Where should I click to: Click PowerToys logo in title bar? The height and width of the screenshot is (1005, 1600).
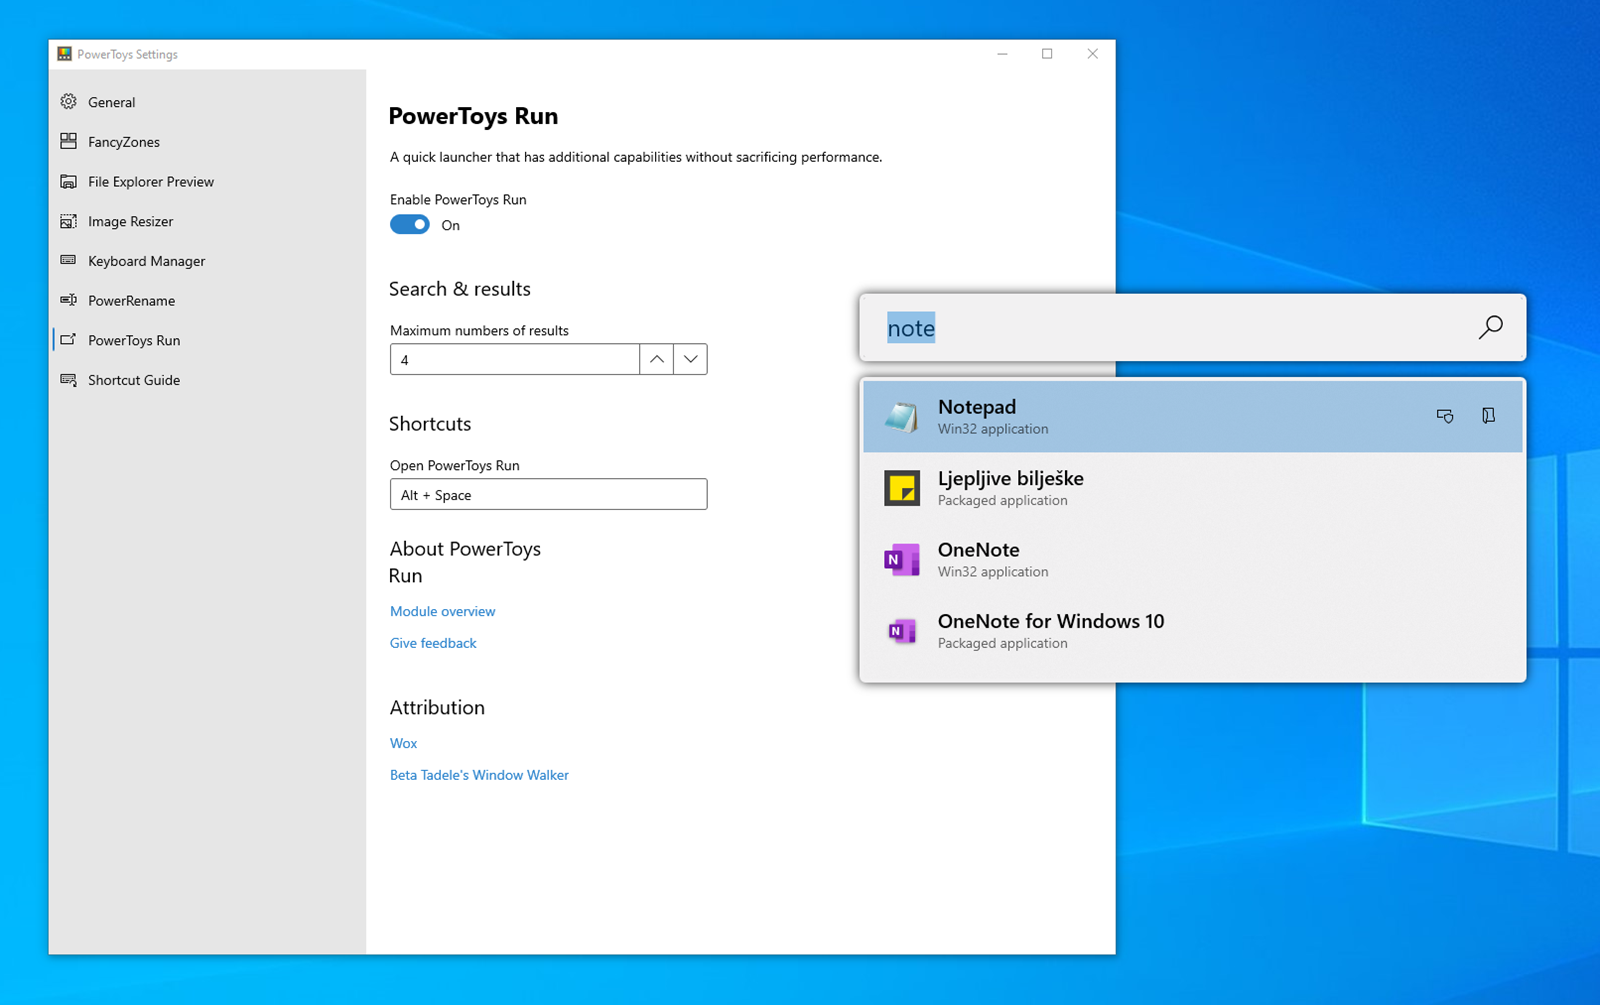(x=64, y=54)
